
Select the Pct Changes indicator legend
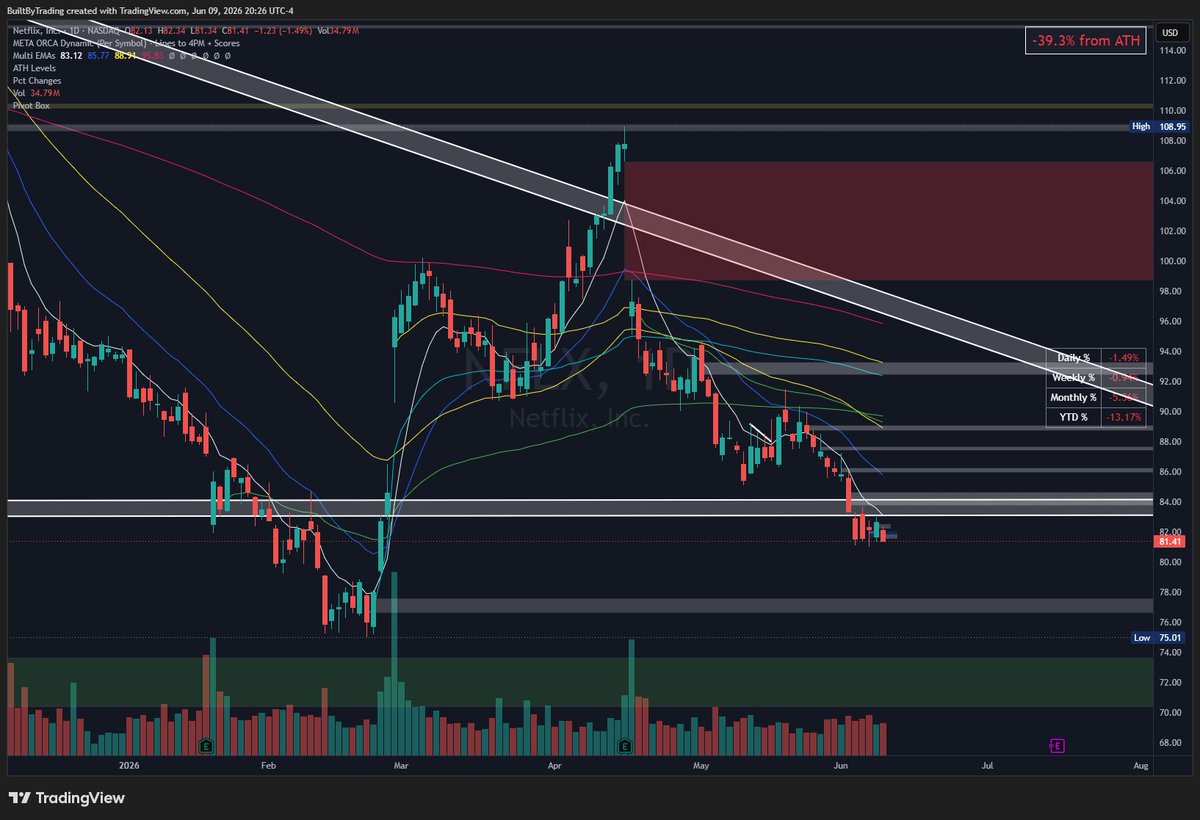(36, 80)
